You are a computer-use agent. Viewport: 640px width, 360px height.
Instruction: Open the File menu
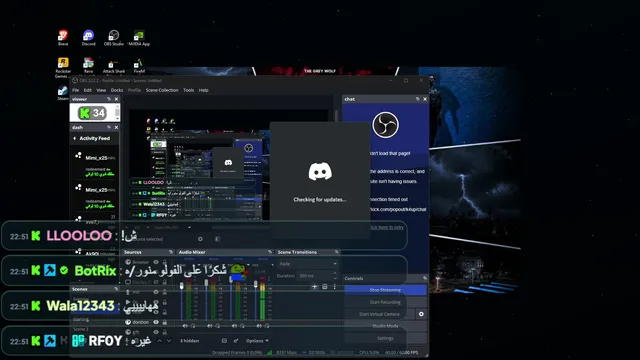click(x=76, y=90)
